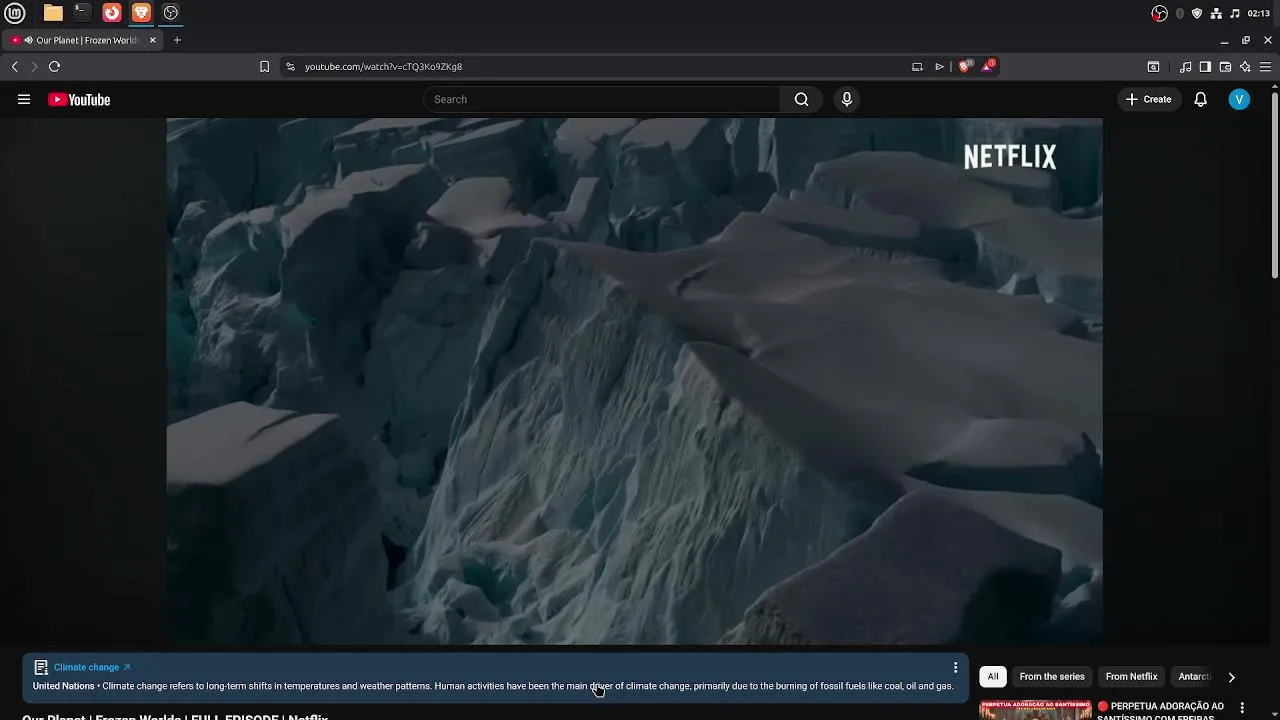Viewport: 1280px width, 720px height.
Task: Open the Brave Wallet
Action: point(1225,67)
